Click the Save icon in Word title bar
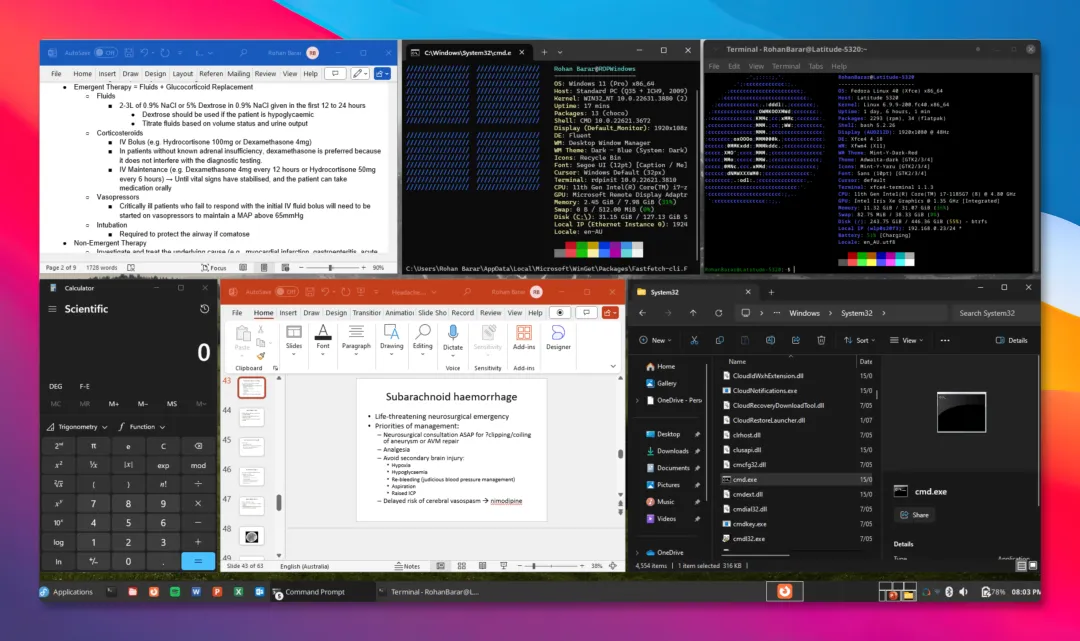Screen dimensions: 1080x641 pos(129,52)
